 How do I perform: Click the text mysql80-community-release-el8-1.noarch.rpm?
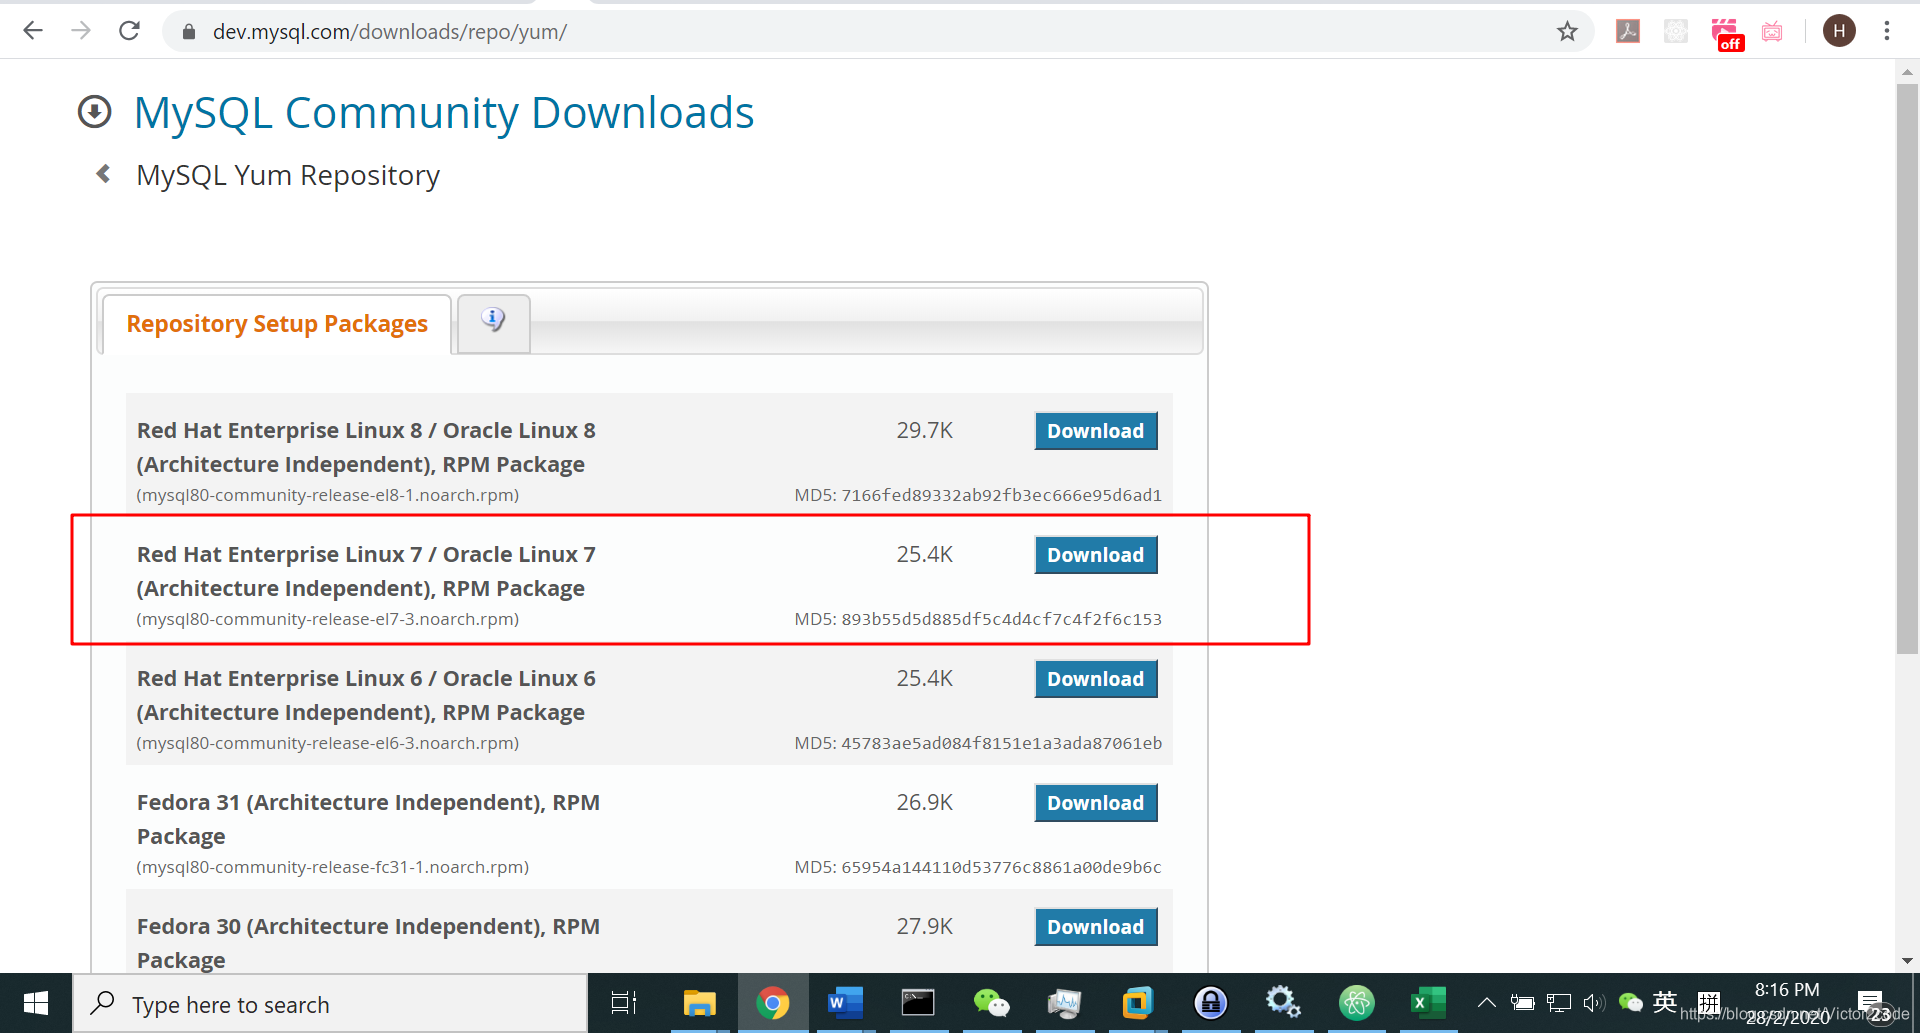click(x=328, y=495)
